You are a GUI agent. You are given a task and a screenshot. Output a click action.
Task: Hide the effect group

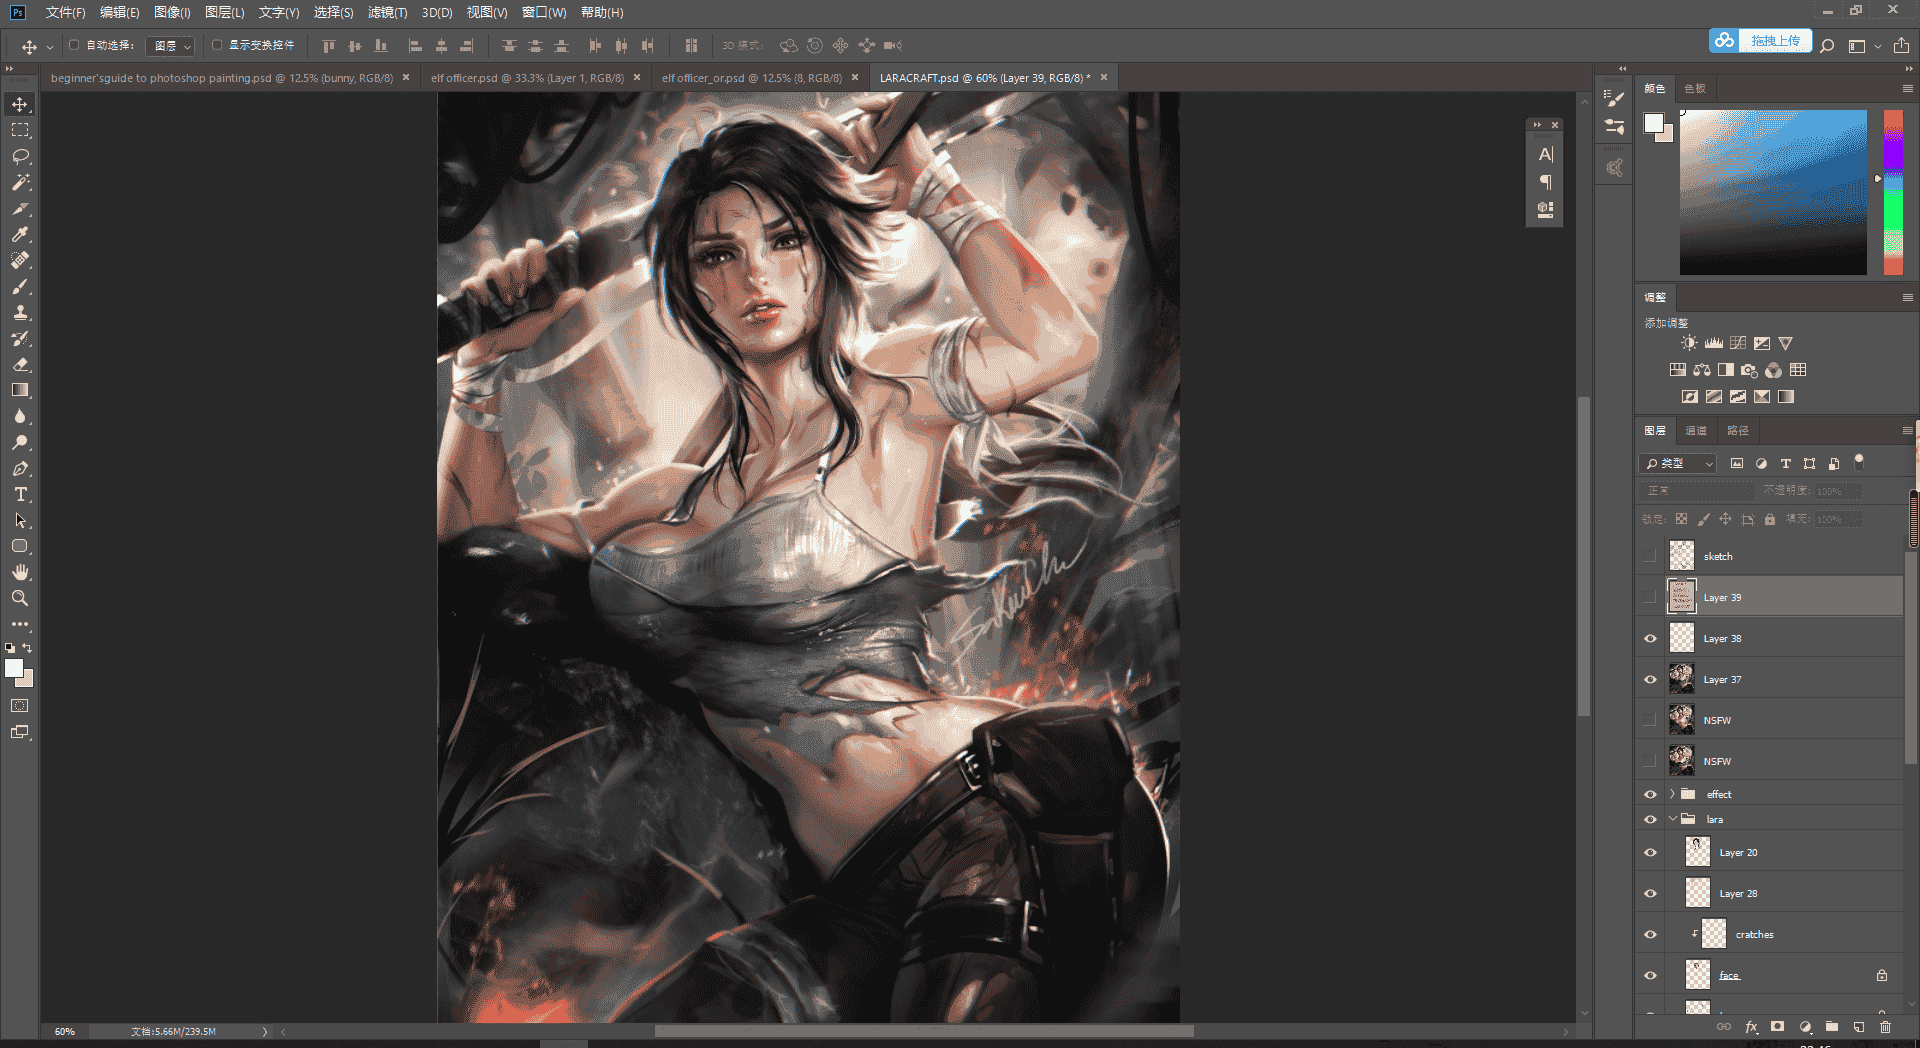[x=1650, y=794]
